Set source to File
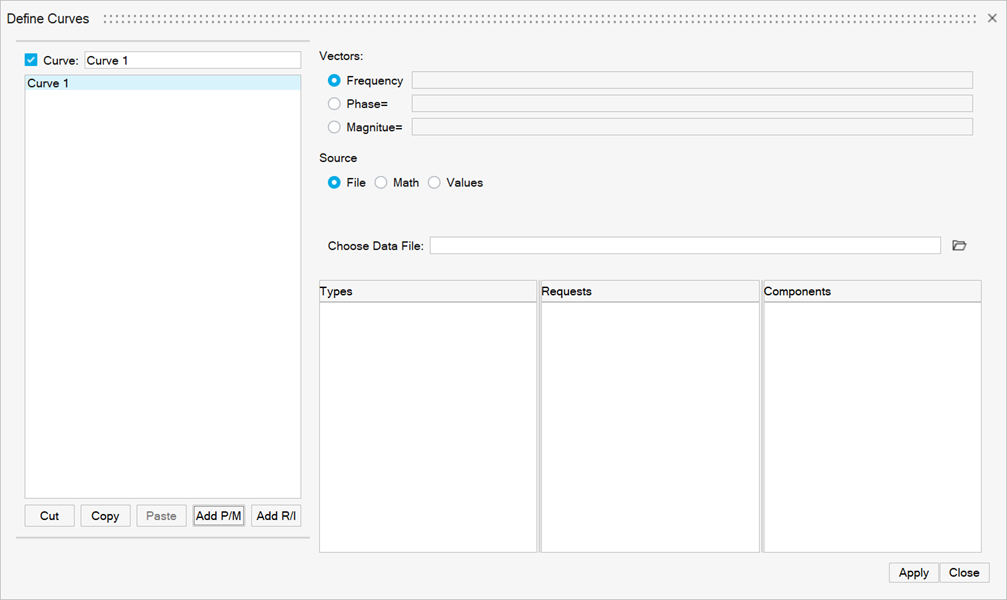 (x=334, y=183)
